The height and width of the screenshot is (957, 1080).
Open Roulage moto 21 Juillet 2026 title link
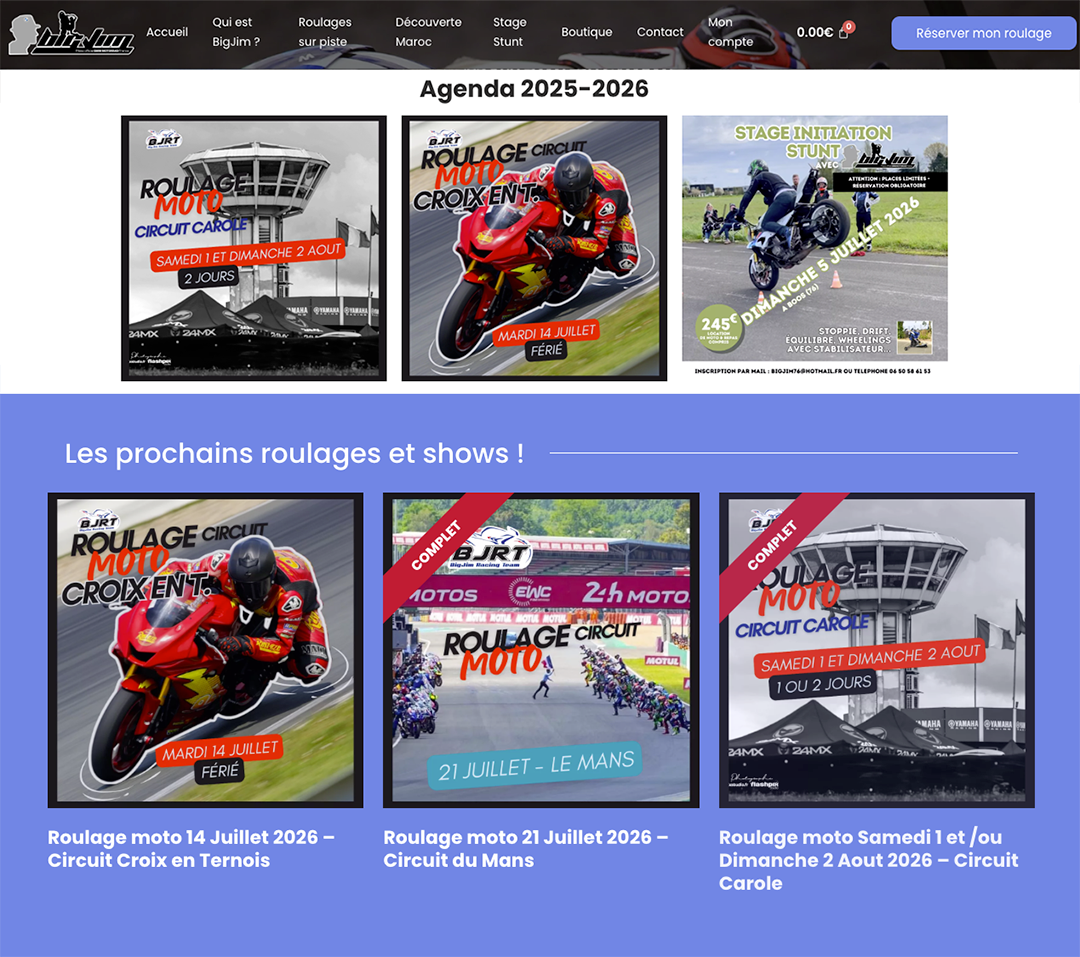[526, 848]
